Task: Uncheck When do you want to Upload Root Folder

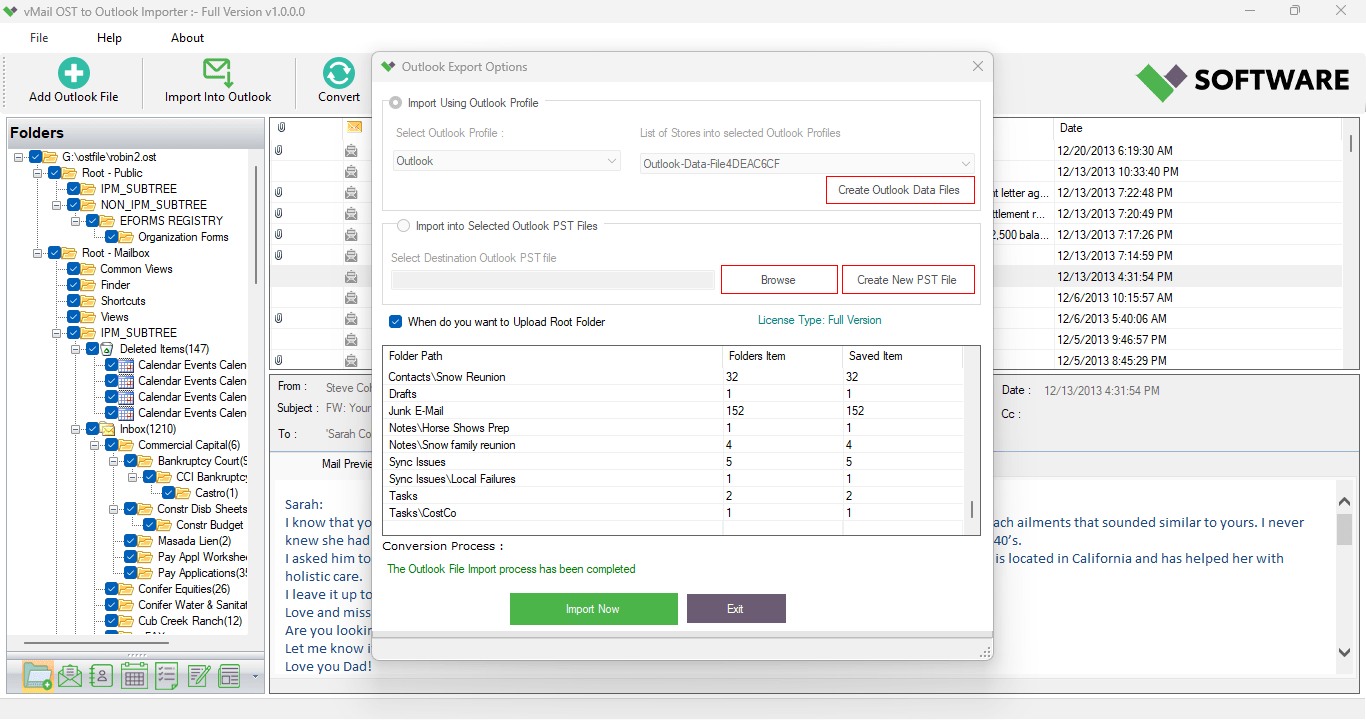Action: [x=396, y=322]
